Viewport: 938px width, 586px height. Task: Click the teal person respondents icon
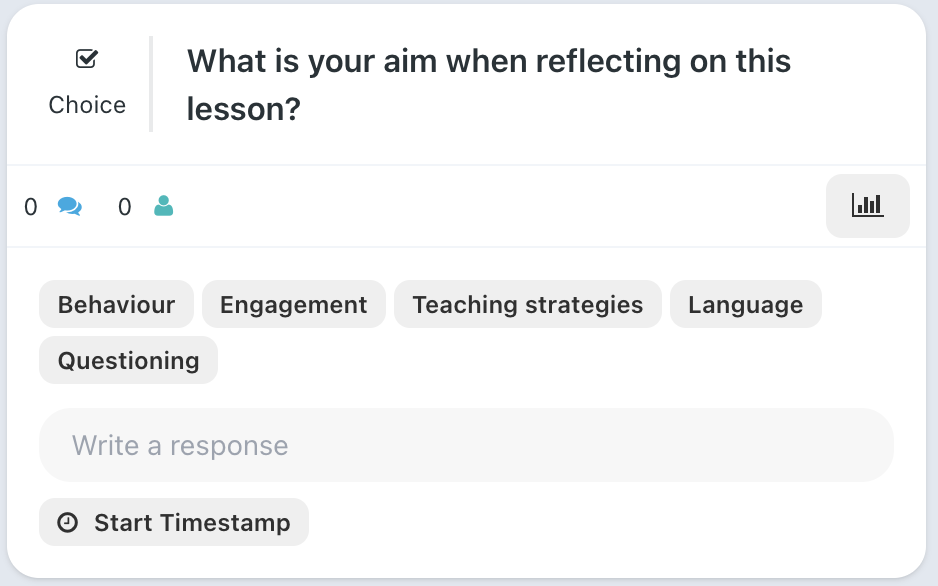point(163,206)
